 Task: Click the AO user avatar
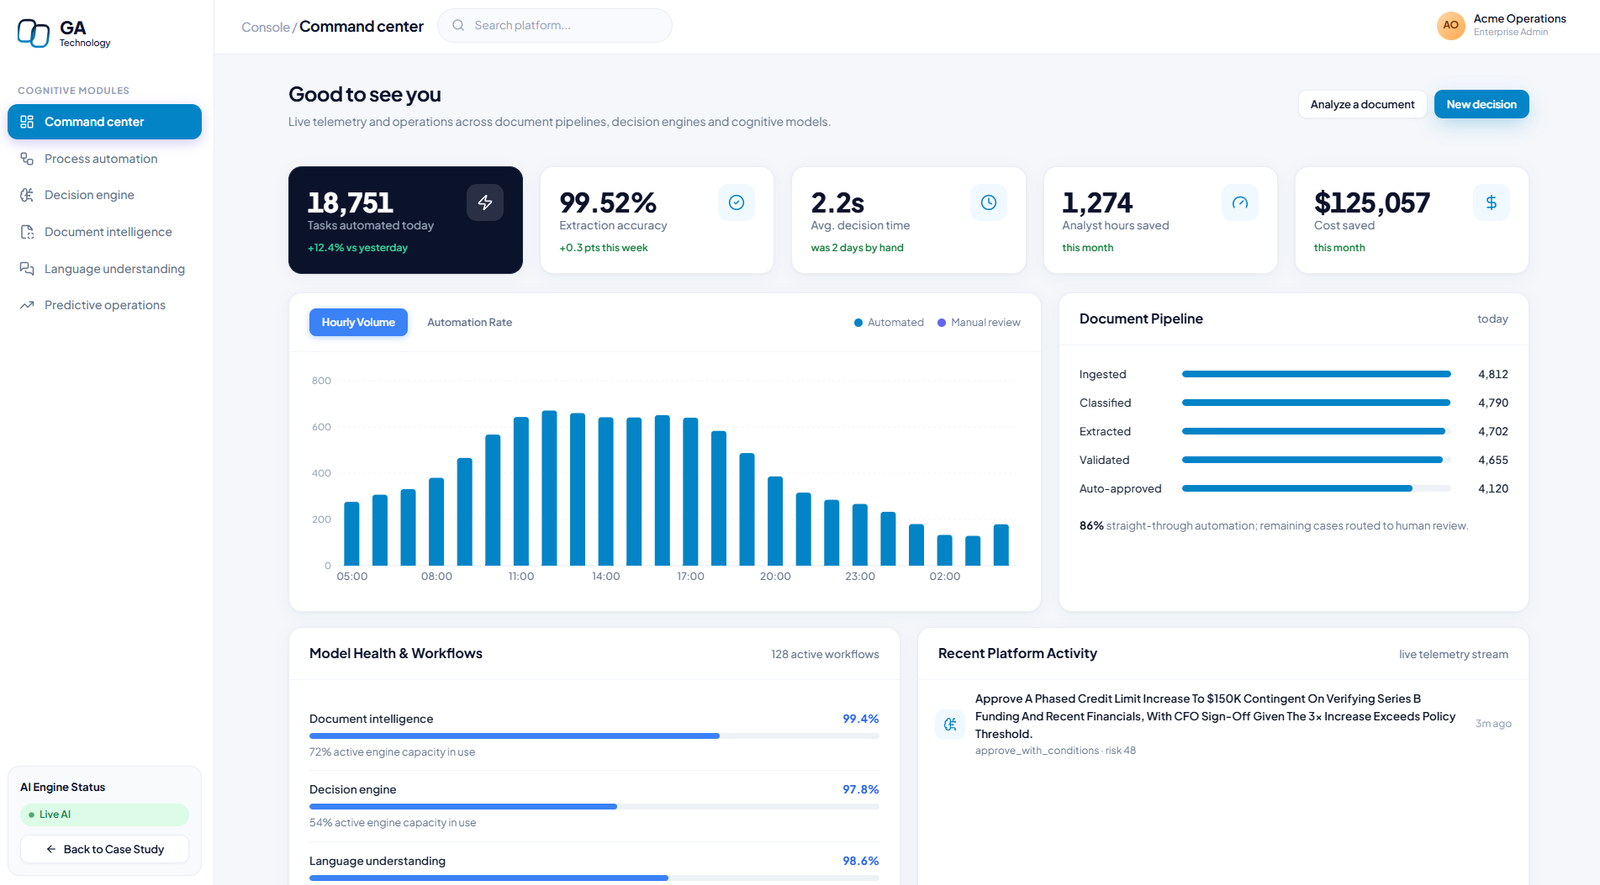click(1451, 26)
